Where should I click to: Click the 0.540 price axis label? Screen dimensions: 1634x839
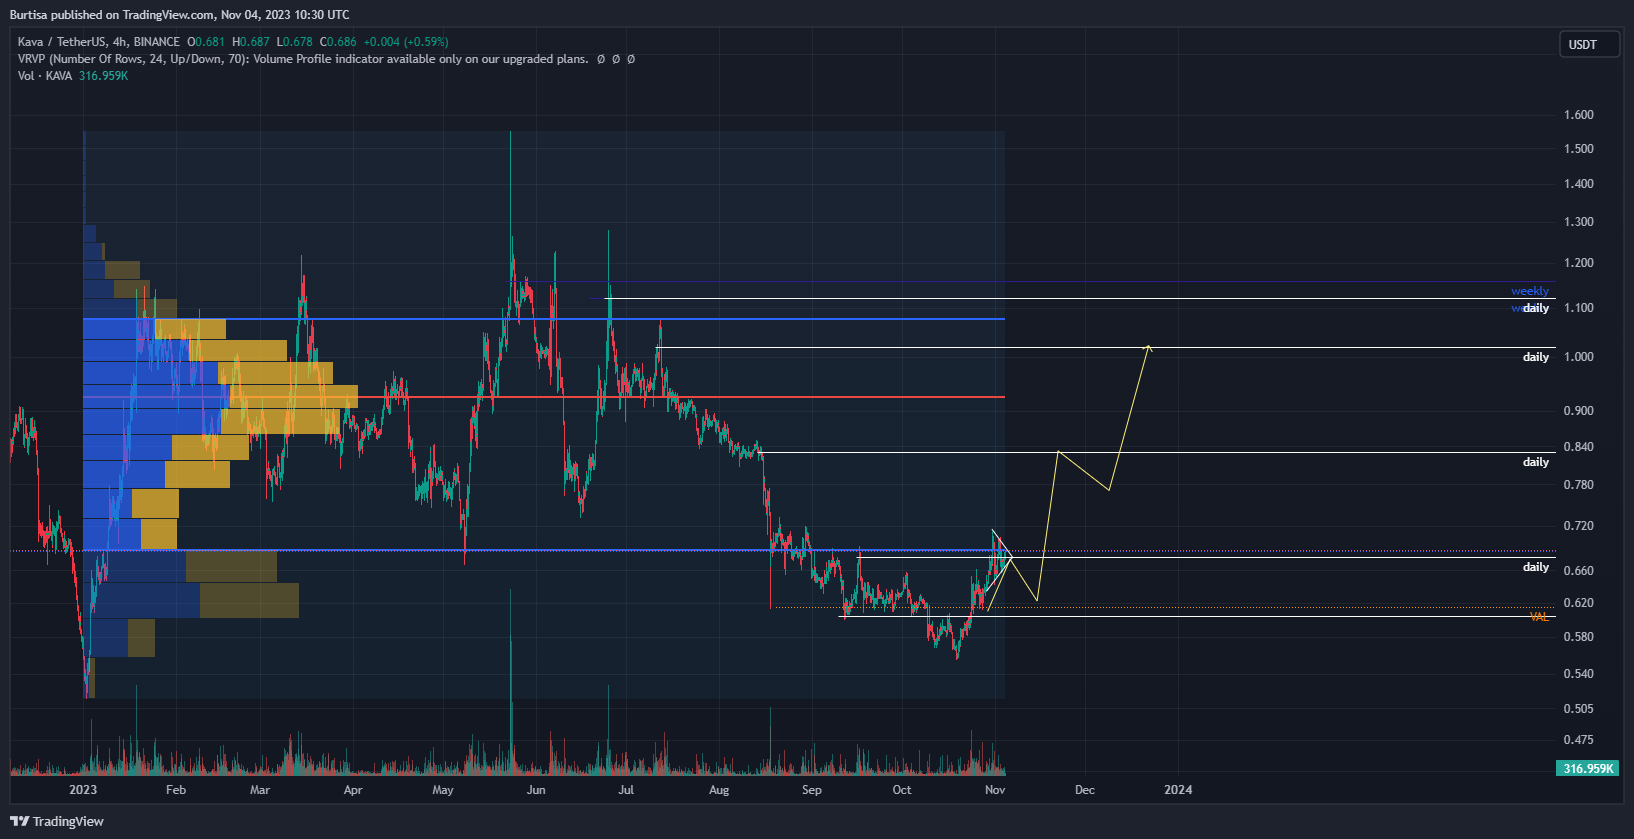pos(1579,674)
